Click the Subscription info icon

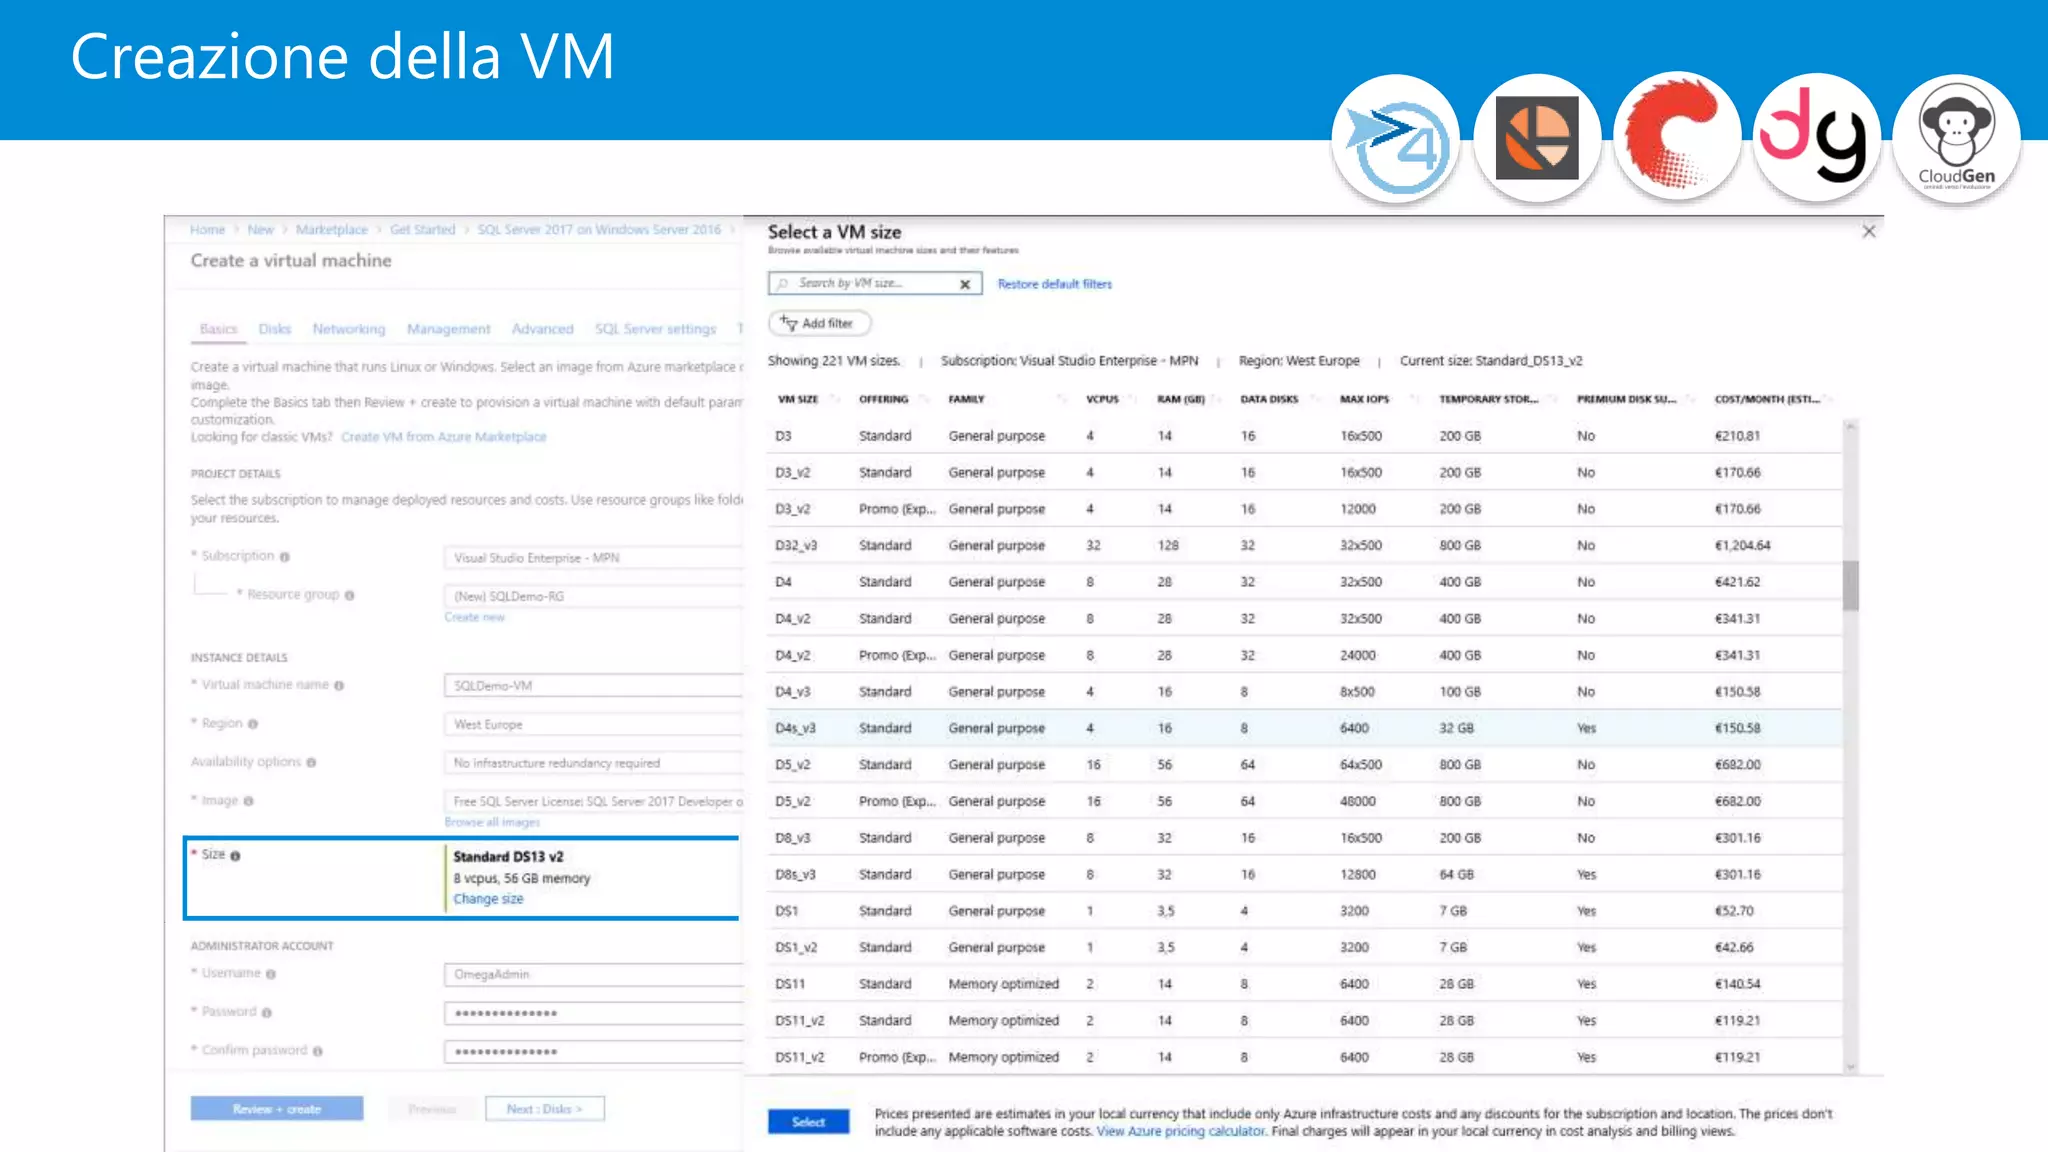(285, 557)
